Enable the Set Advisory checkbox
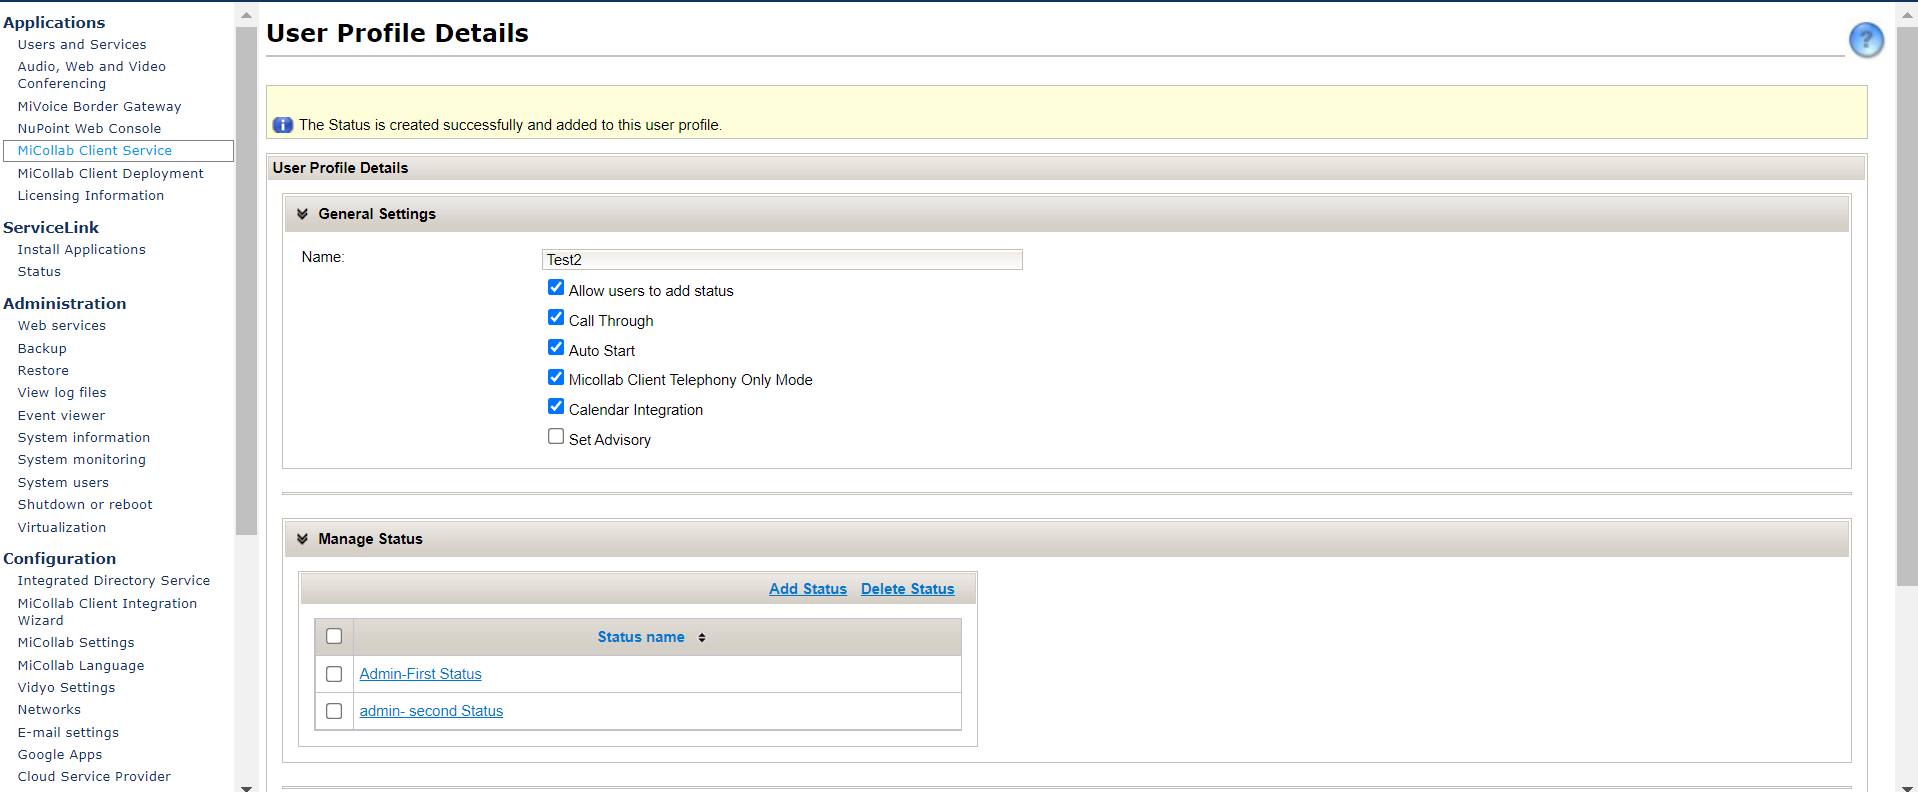Image resolution: width=1918 pixels, height=792 pixels. pyautogui.click(x=556, y=437)
